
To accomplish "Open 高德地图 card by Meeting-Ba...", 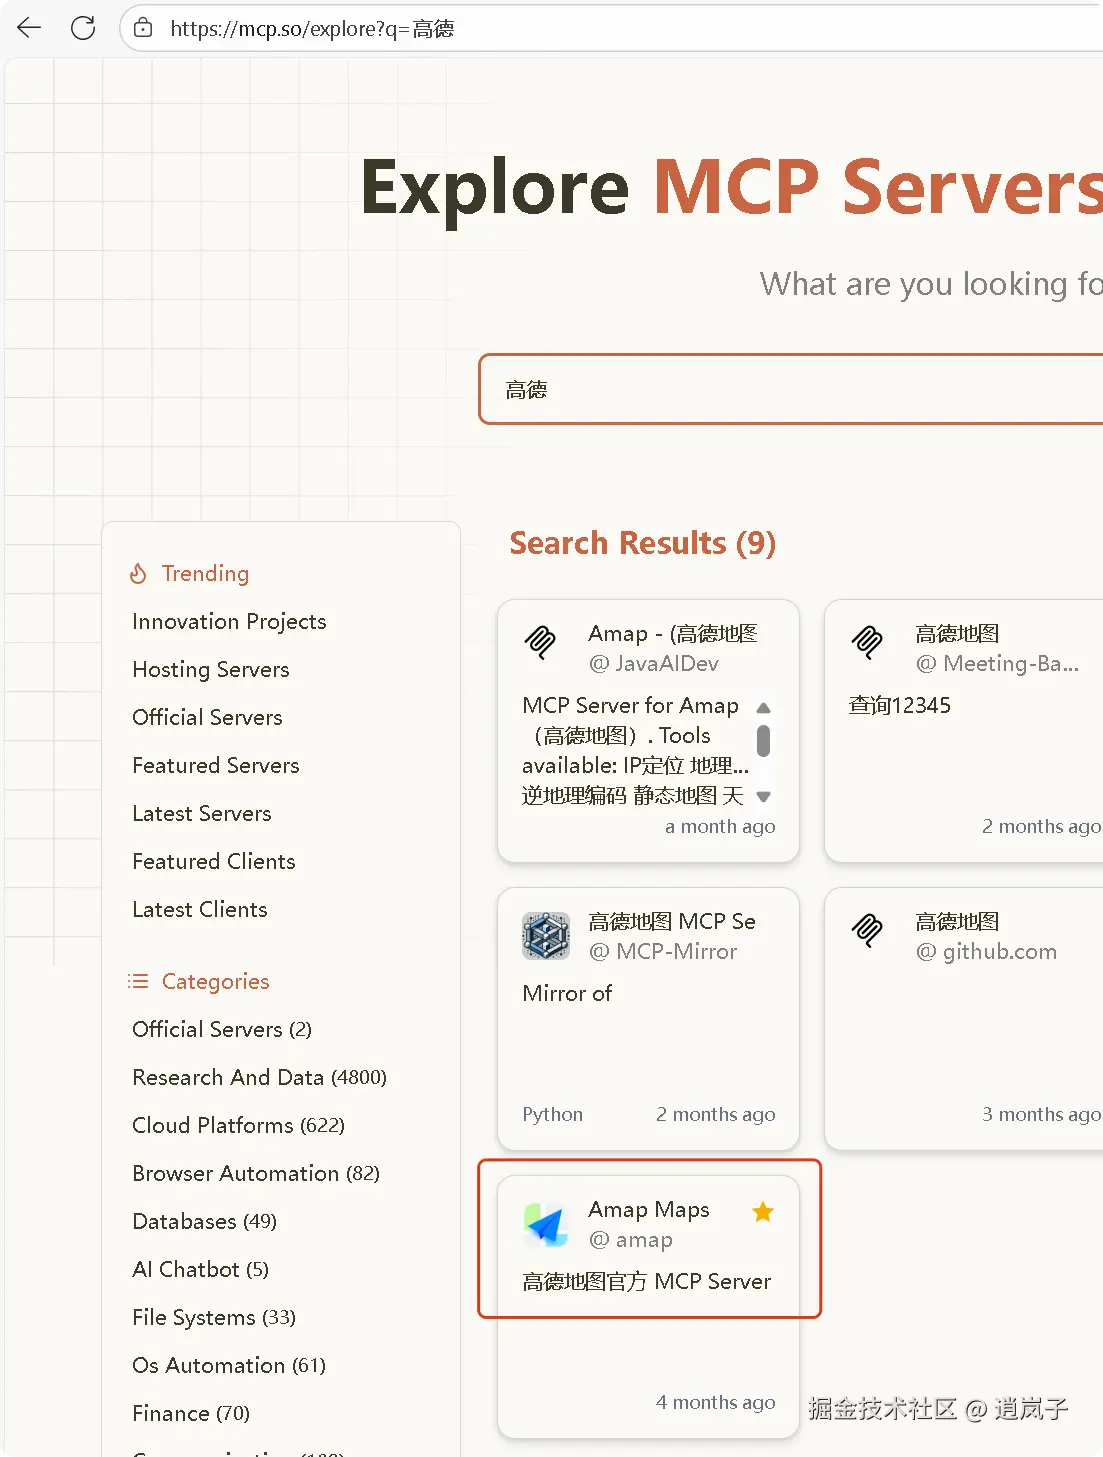I will 957,633.
